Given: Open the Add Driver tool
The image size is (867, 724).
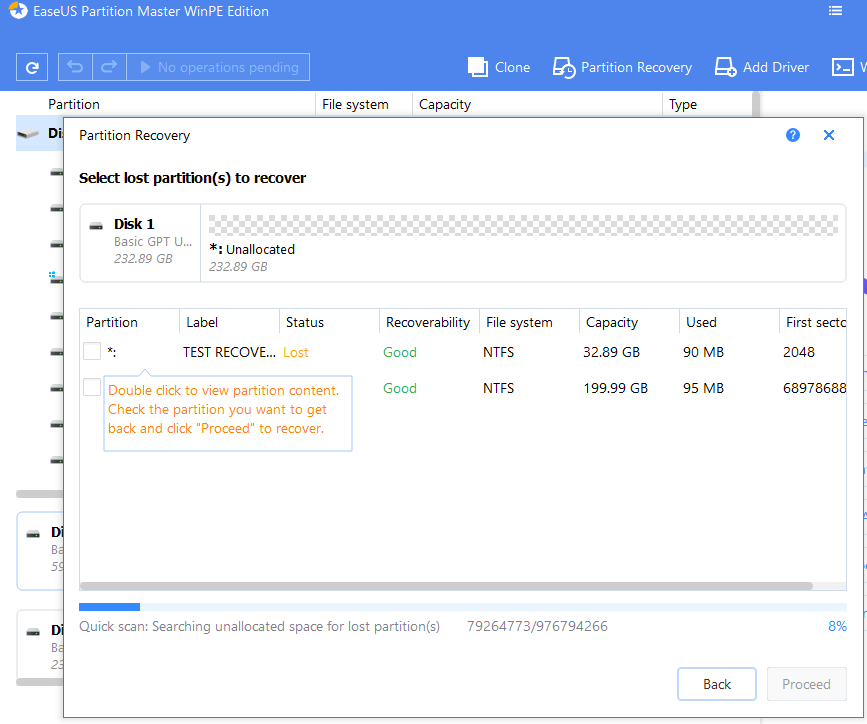Looking at the screenshot, I should [761, 67].
